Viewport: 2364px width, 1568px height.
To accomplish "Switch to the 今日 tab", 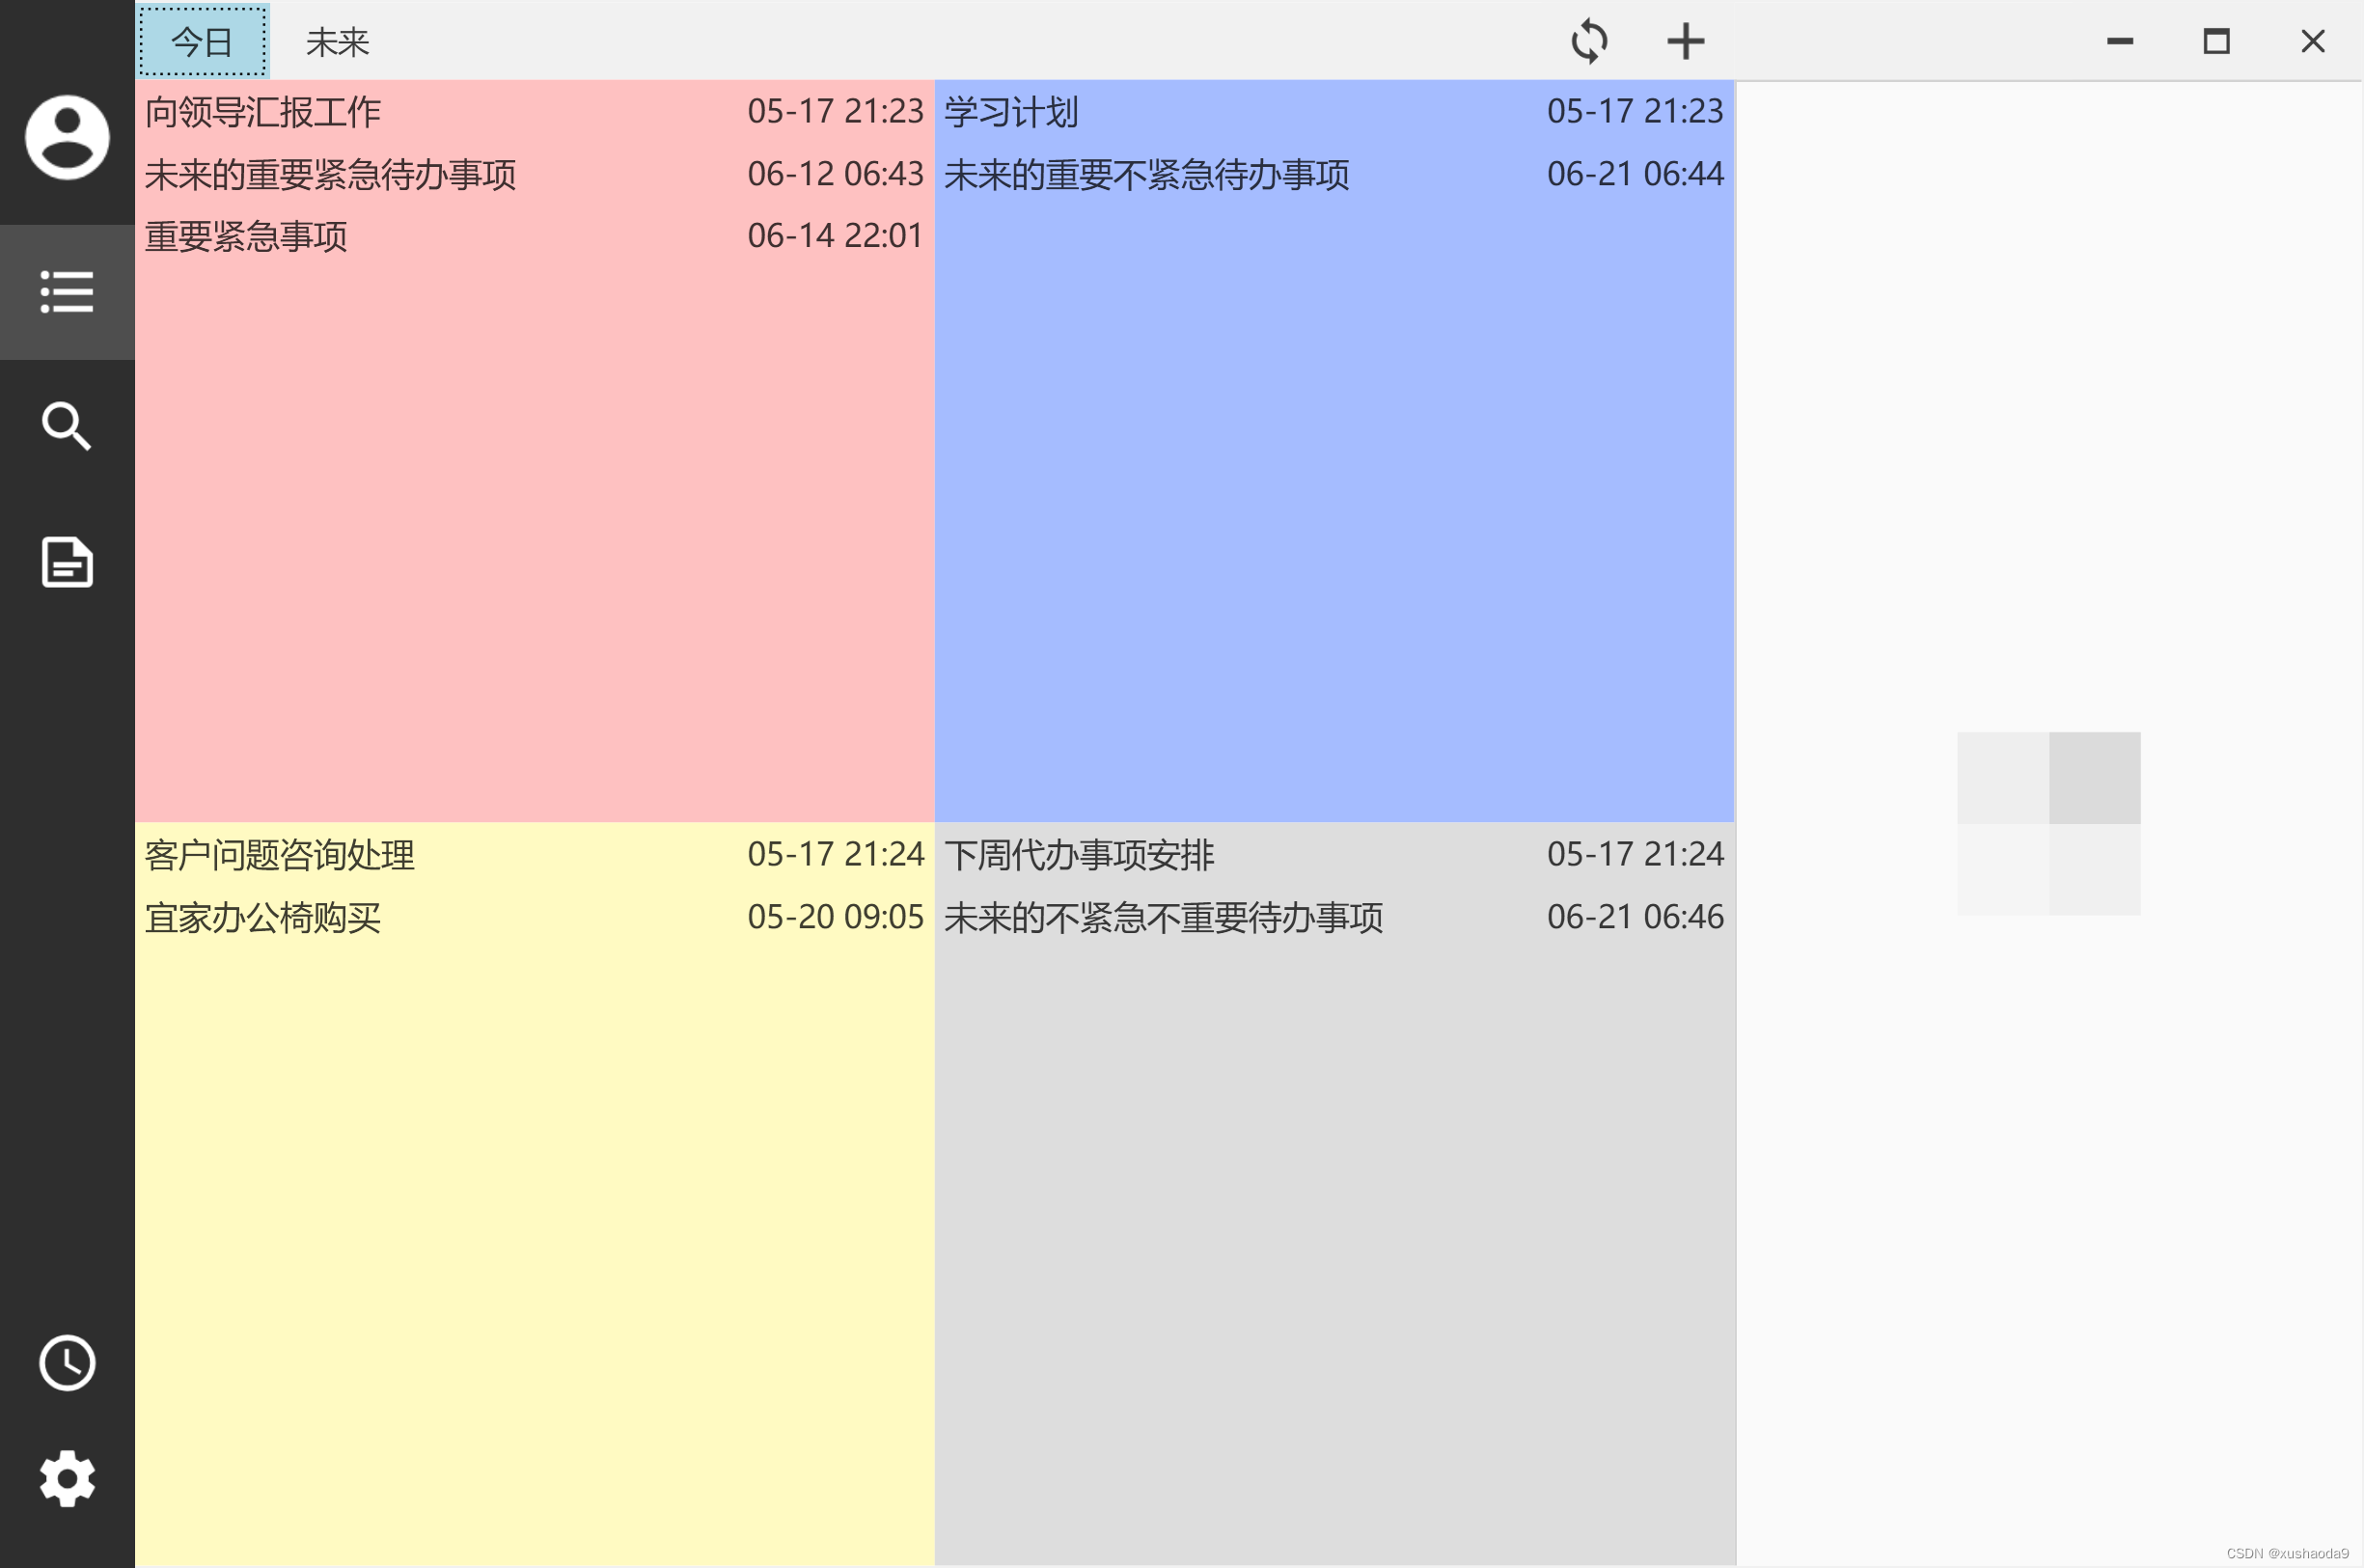I will pos(203,42).
